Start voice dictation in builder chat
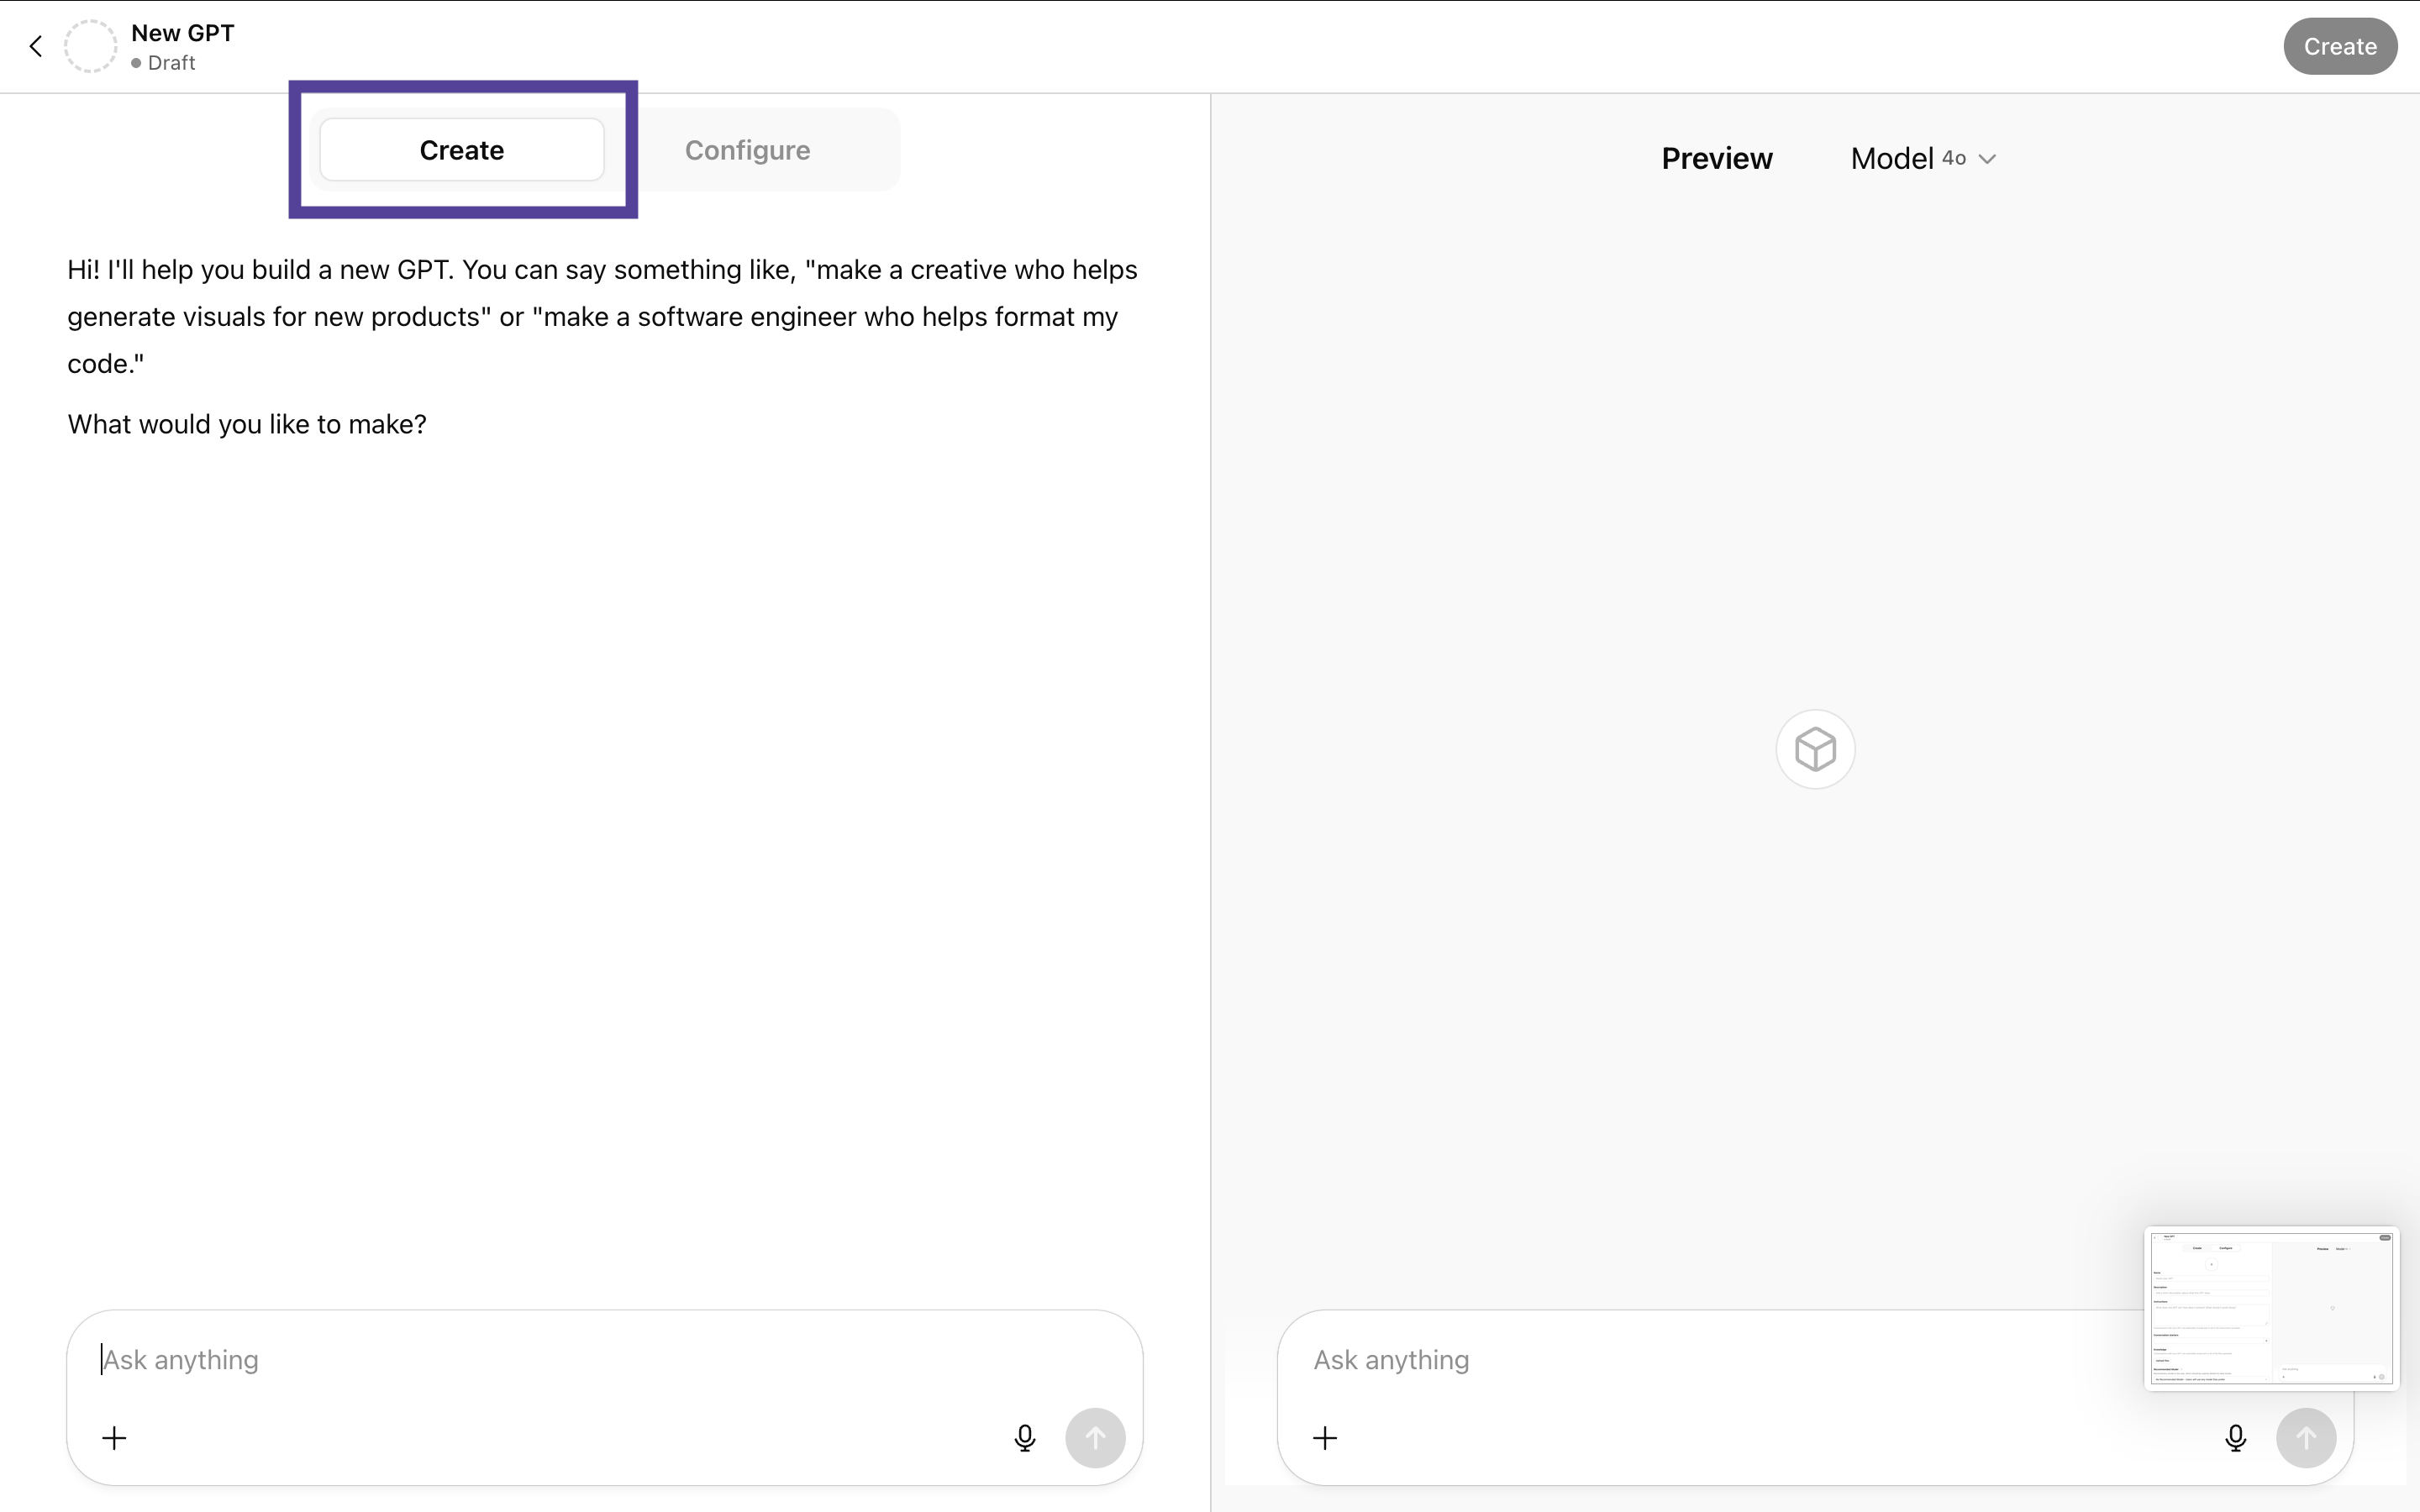 point(1024,1438)
